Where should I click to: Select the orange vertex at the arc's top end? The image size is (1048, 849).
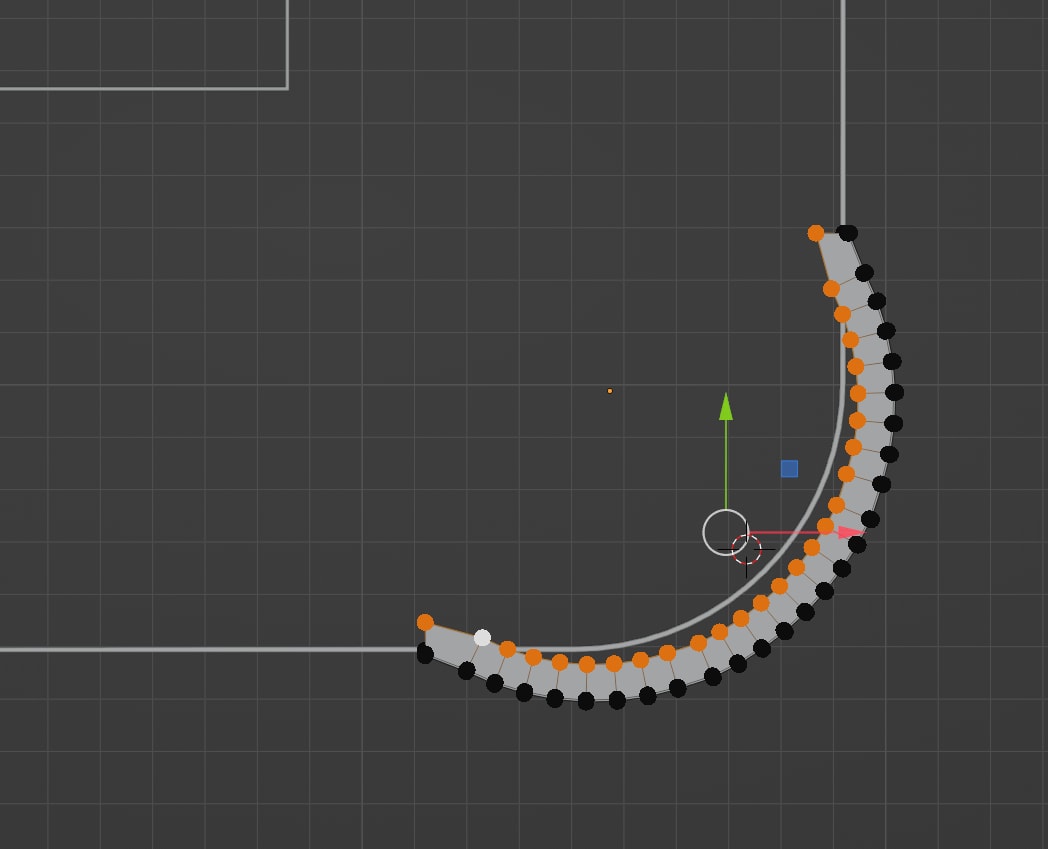(x=815, y=233)
